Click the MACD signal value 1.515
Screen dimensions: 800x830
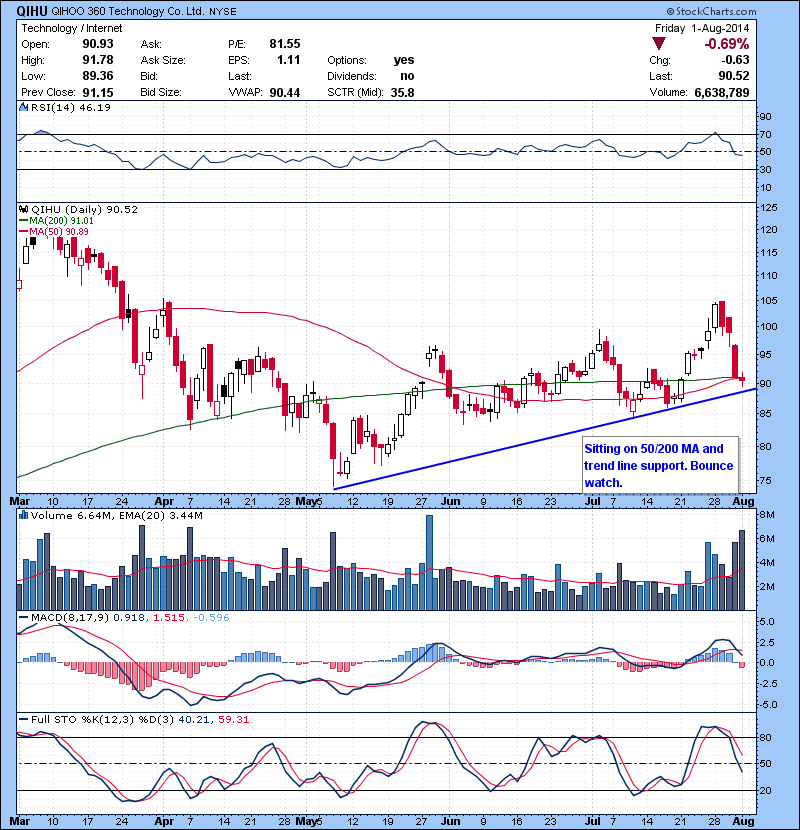click(x=168, y=618)
